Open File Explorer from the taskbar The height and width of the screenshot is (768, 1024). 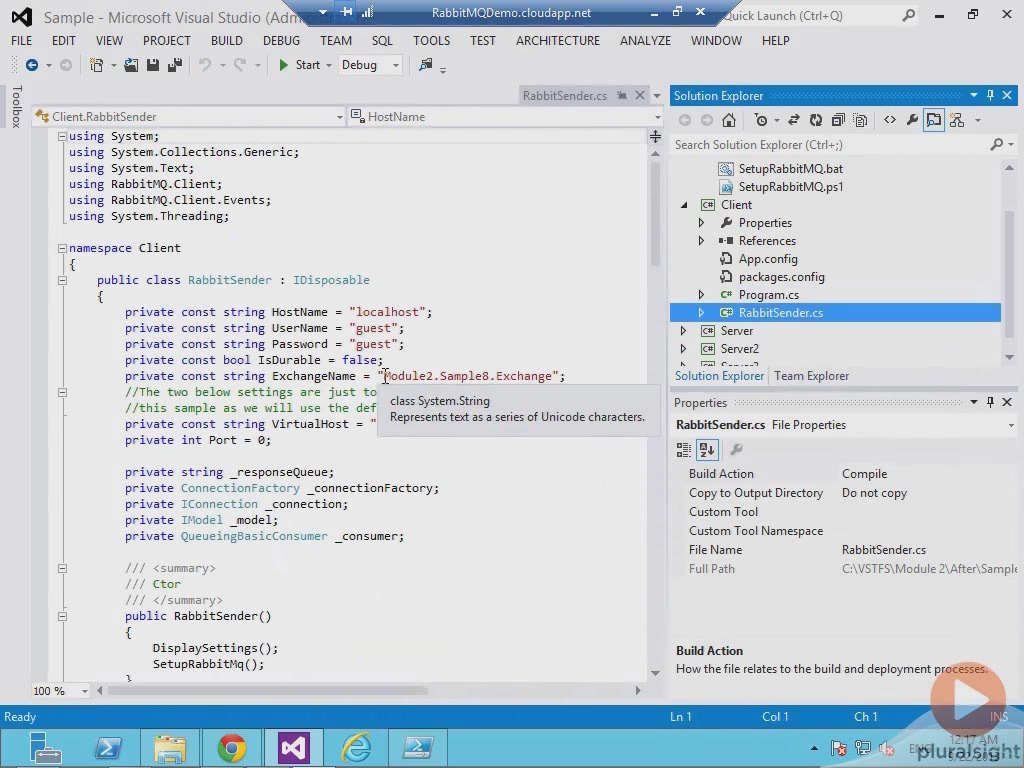[170, 748]
